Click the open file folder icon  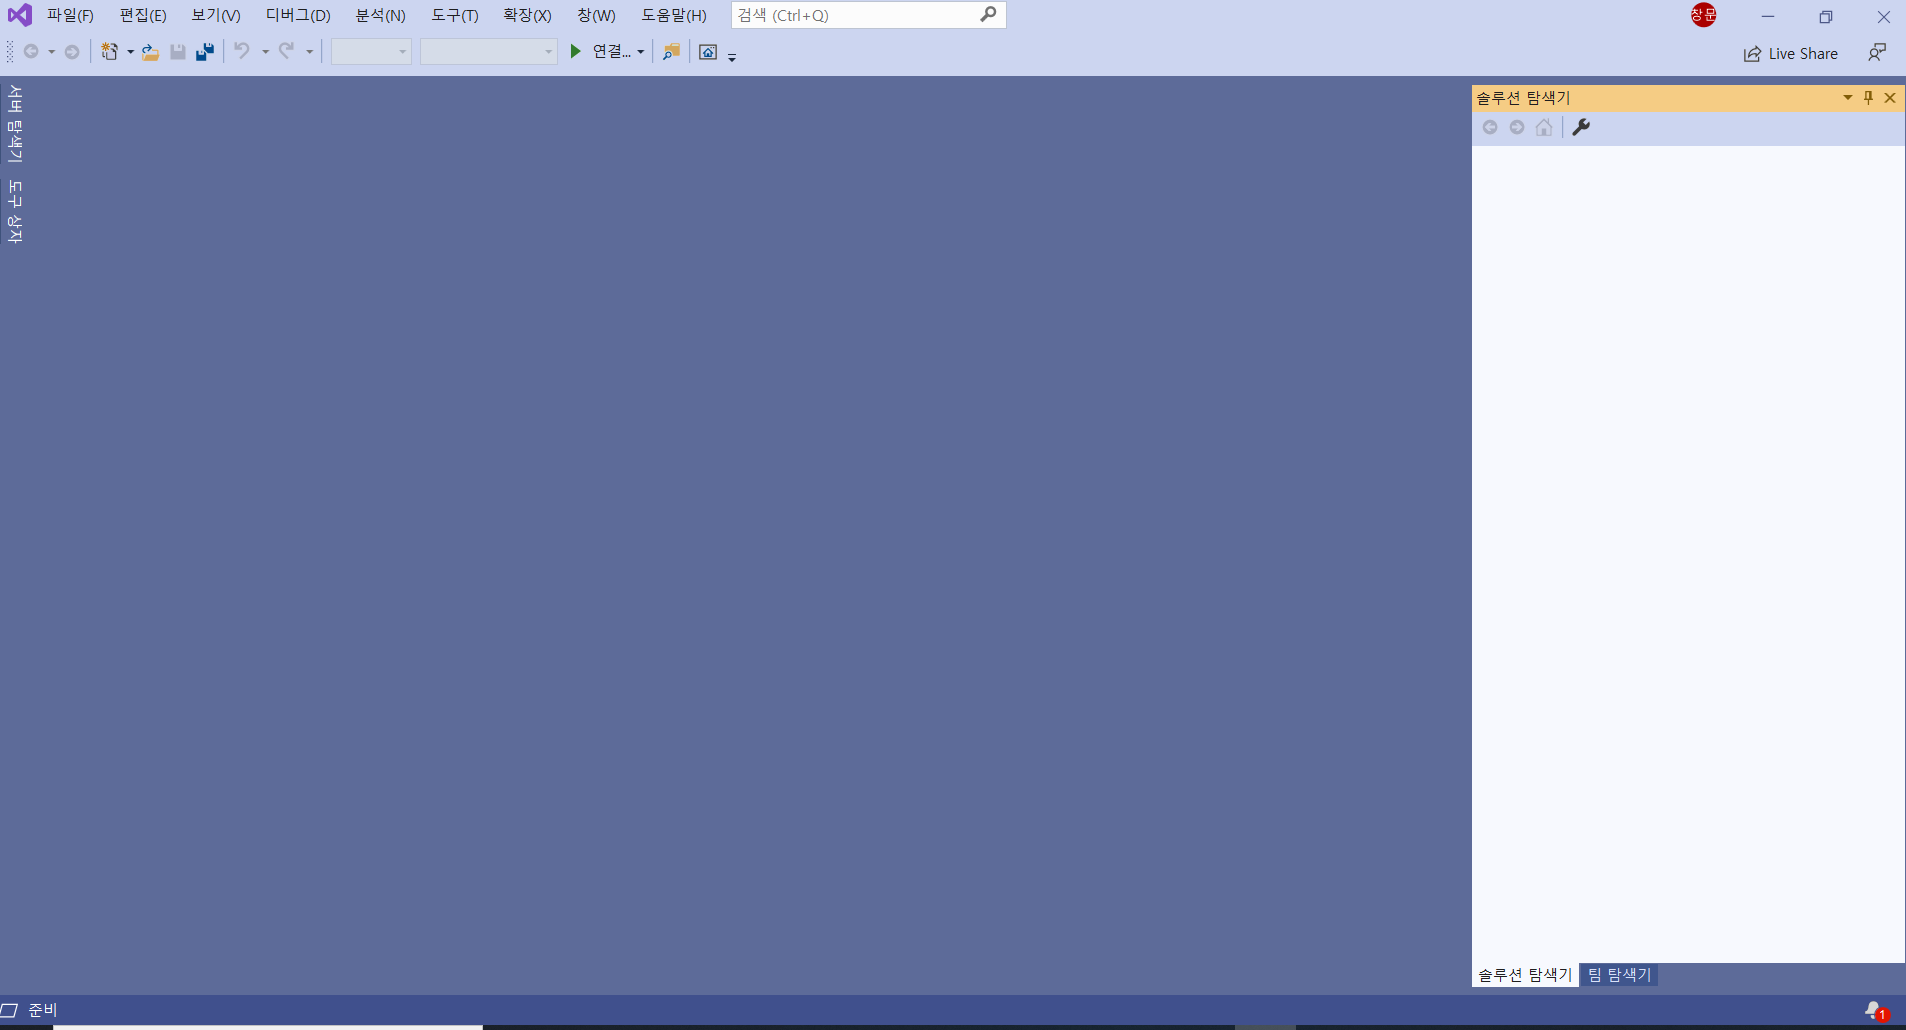click(x=150, y=52)
